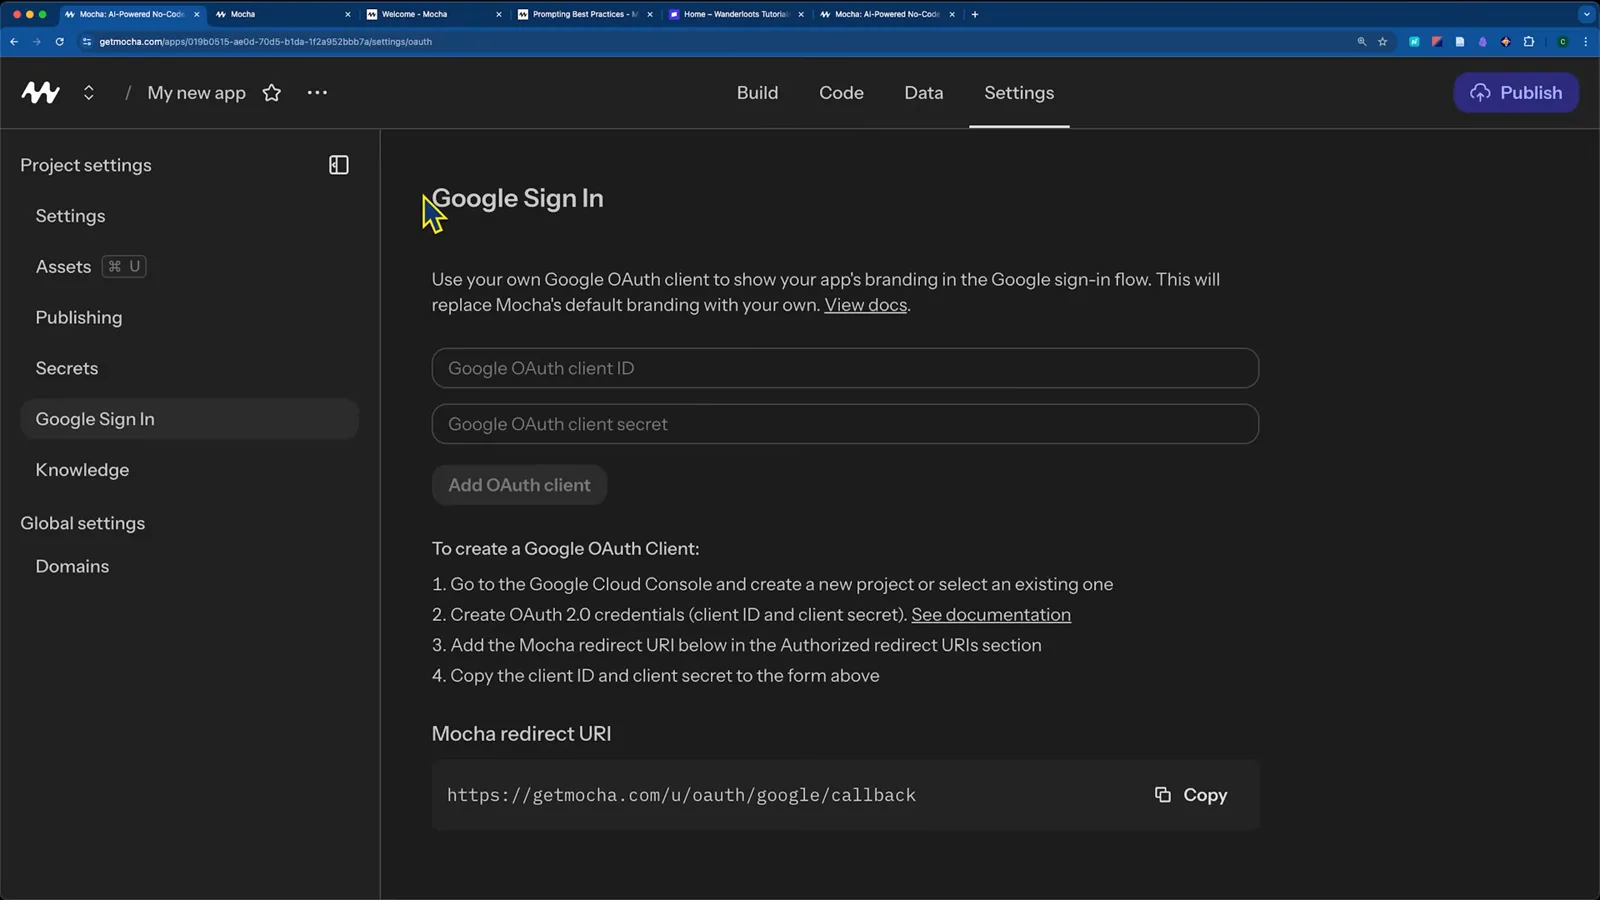Select the redirect URI callback text

[x=681, y=795]
